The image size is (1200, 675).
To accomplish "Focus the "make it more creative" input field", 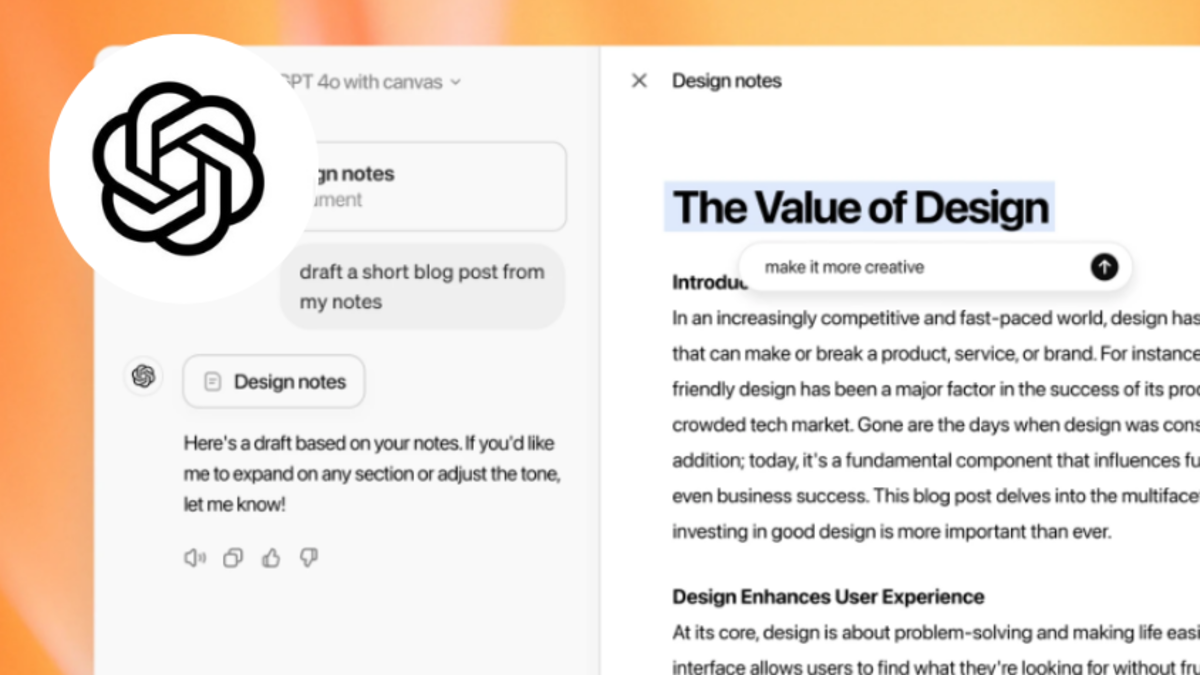I will (910, 267).
